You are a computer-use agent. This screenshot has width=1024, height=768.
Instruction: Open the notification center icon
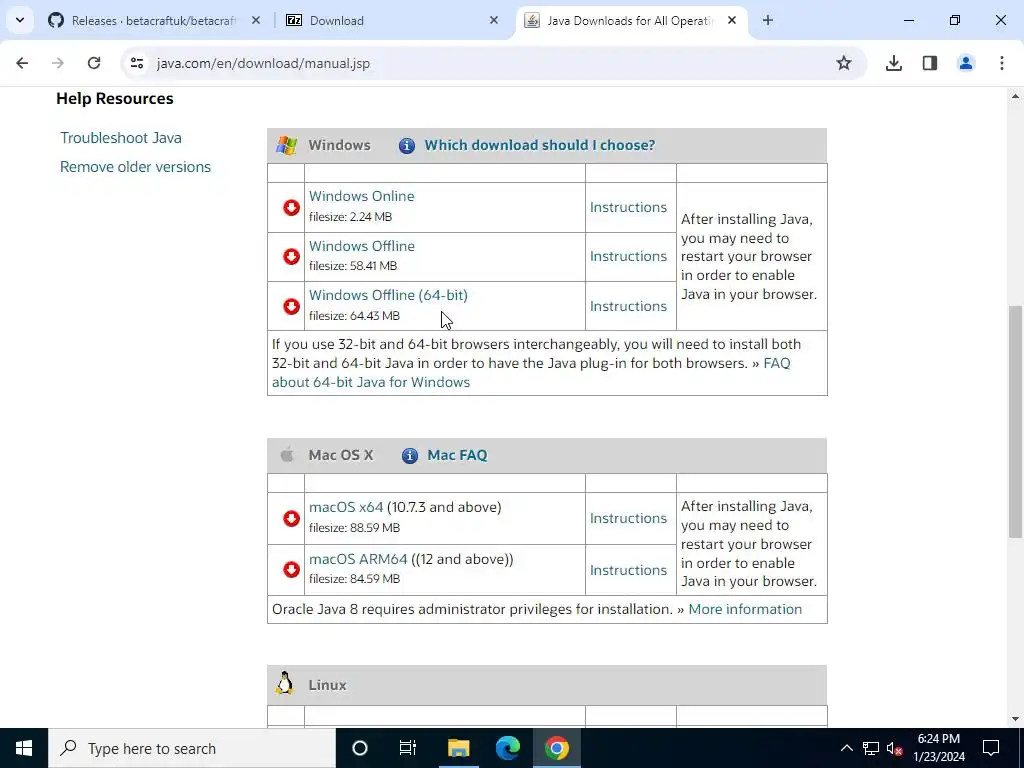click(x=991, y=748)
